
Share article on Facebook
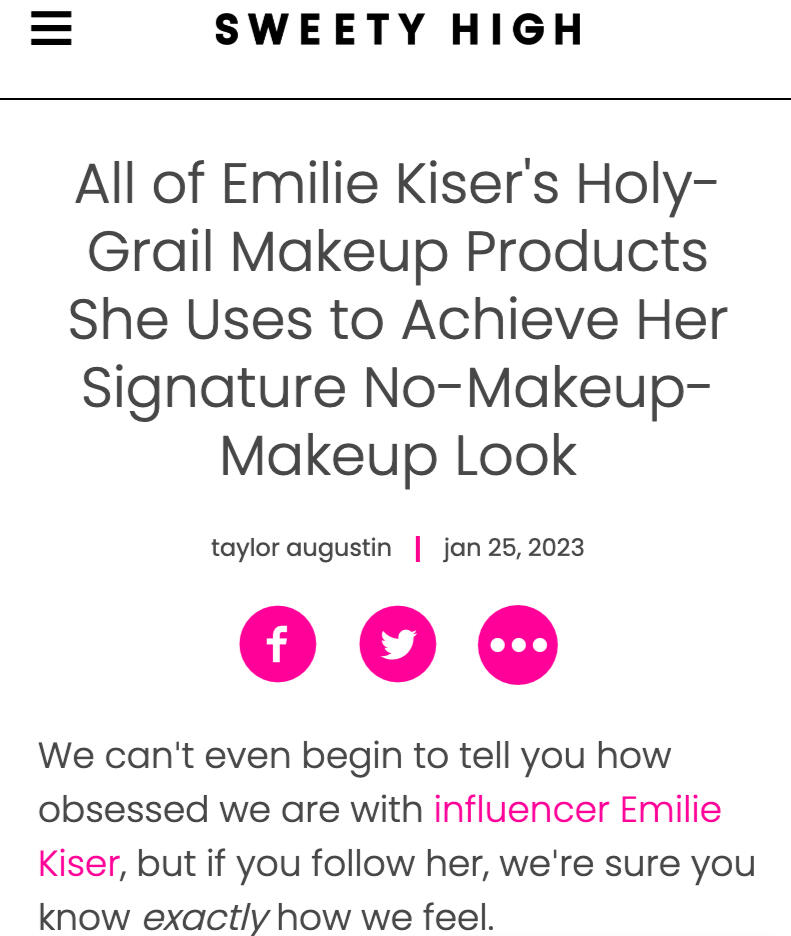277,644
